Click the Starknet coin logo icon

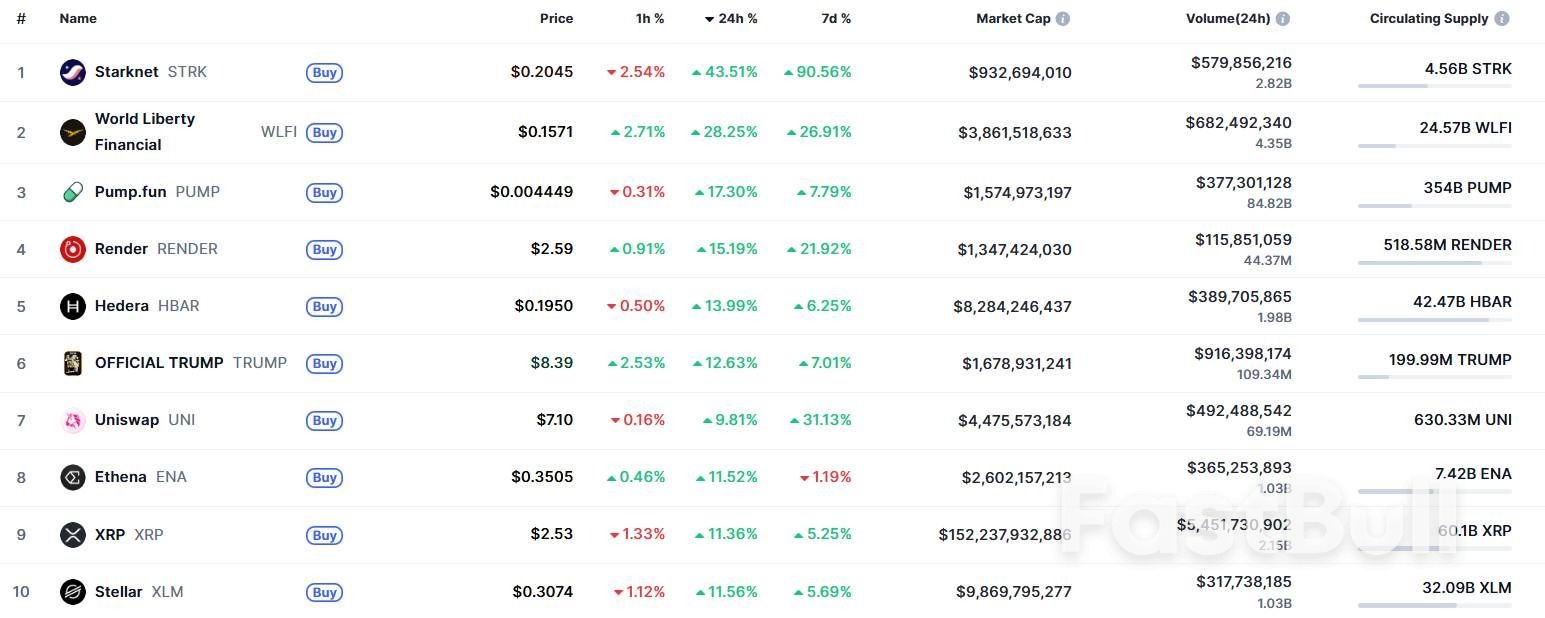click(73, 72)
